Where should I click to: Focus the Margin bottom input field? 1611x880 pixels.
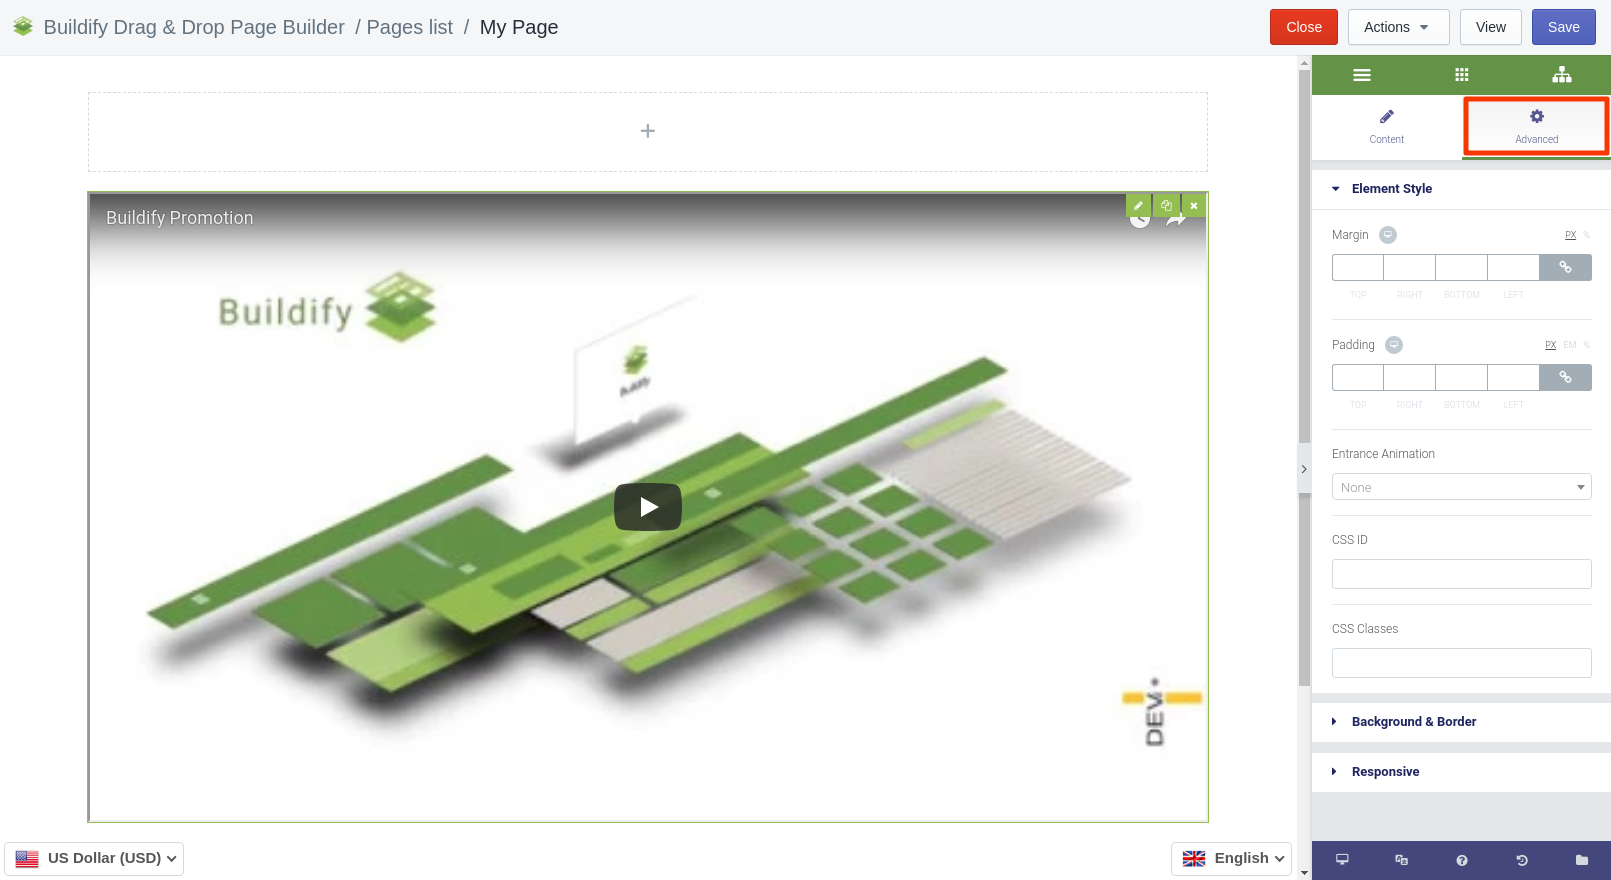pos(1462,267)
